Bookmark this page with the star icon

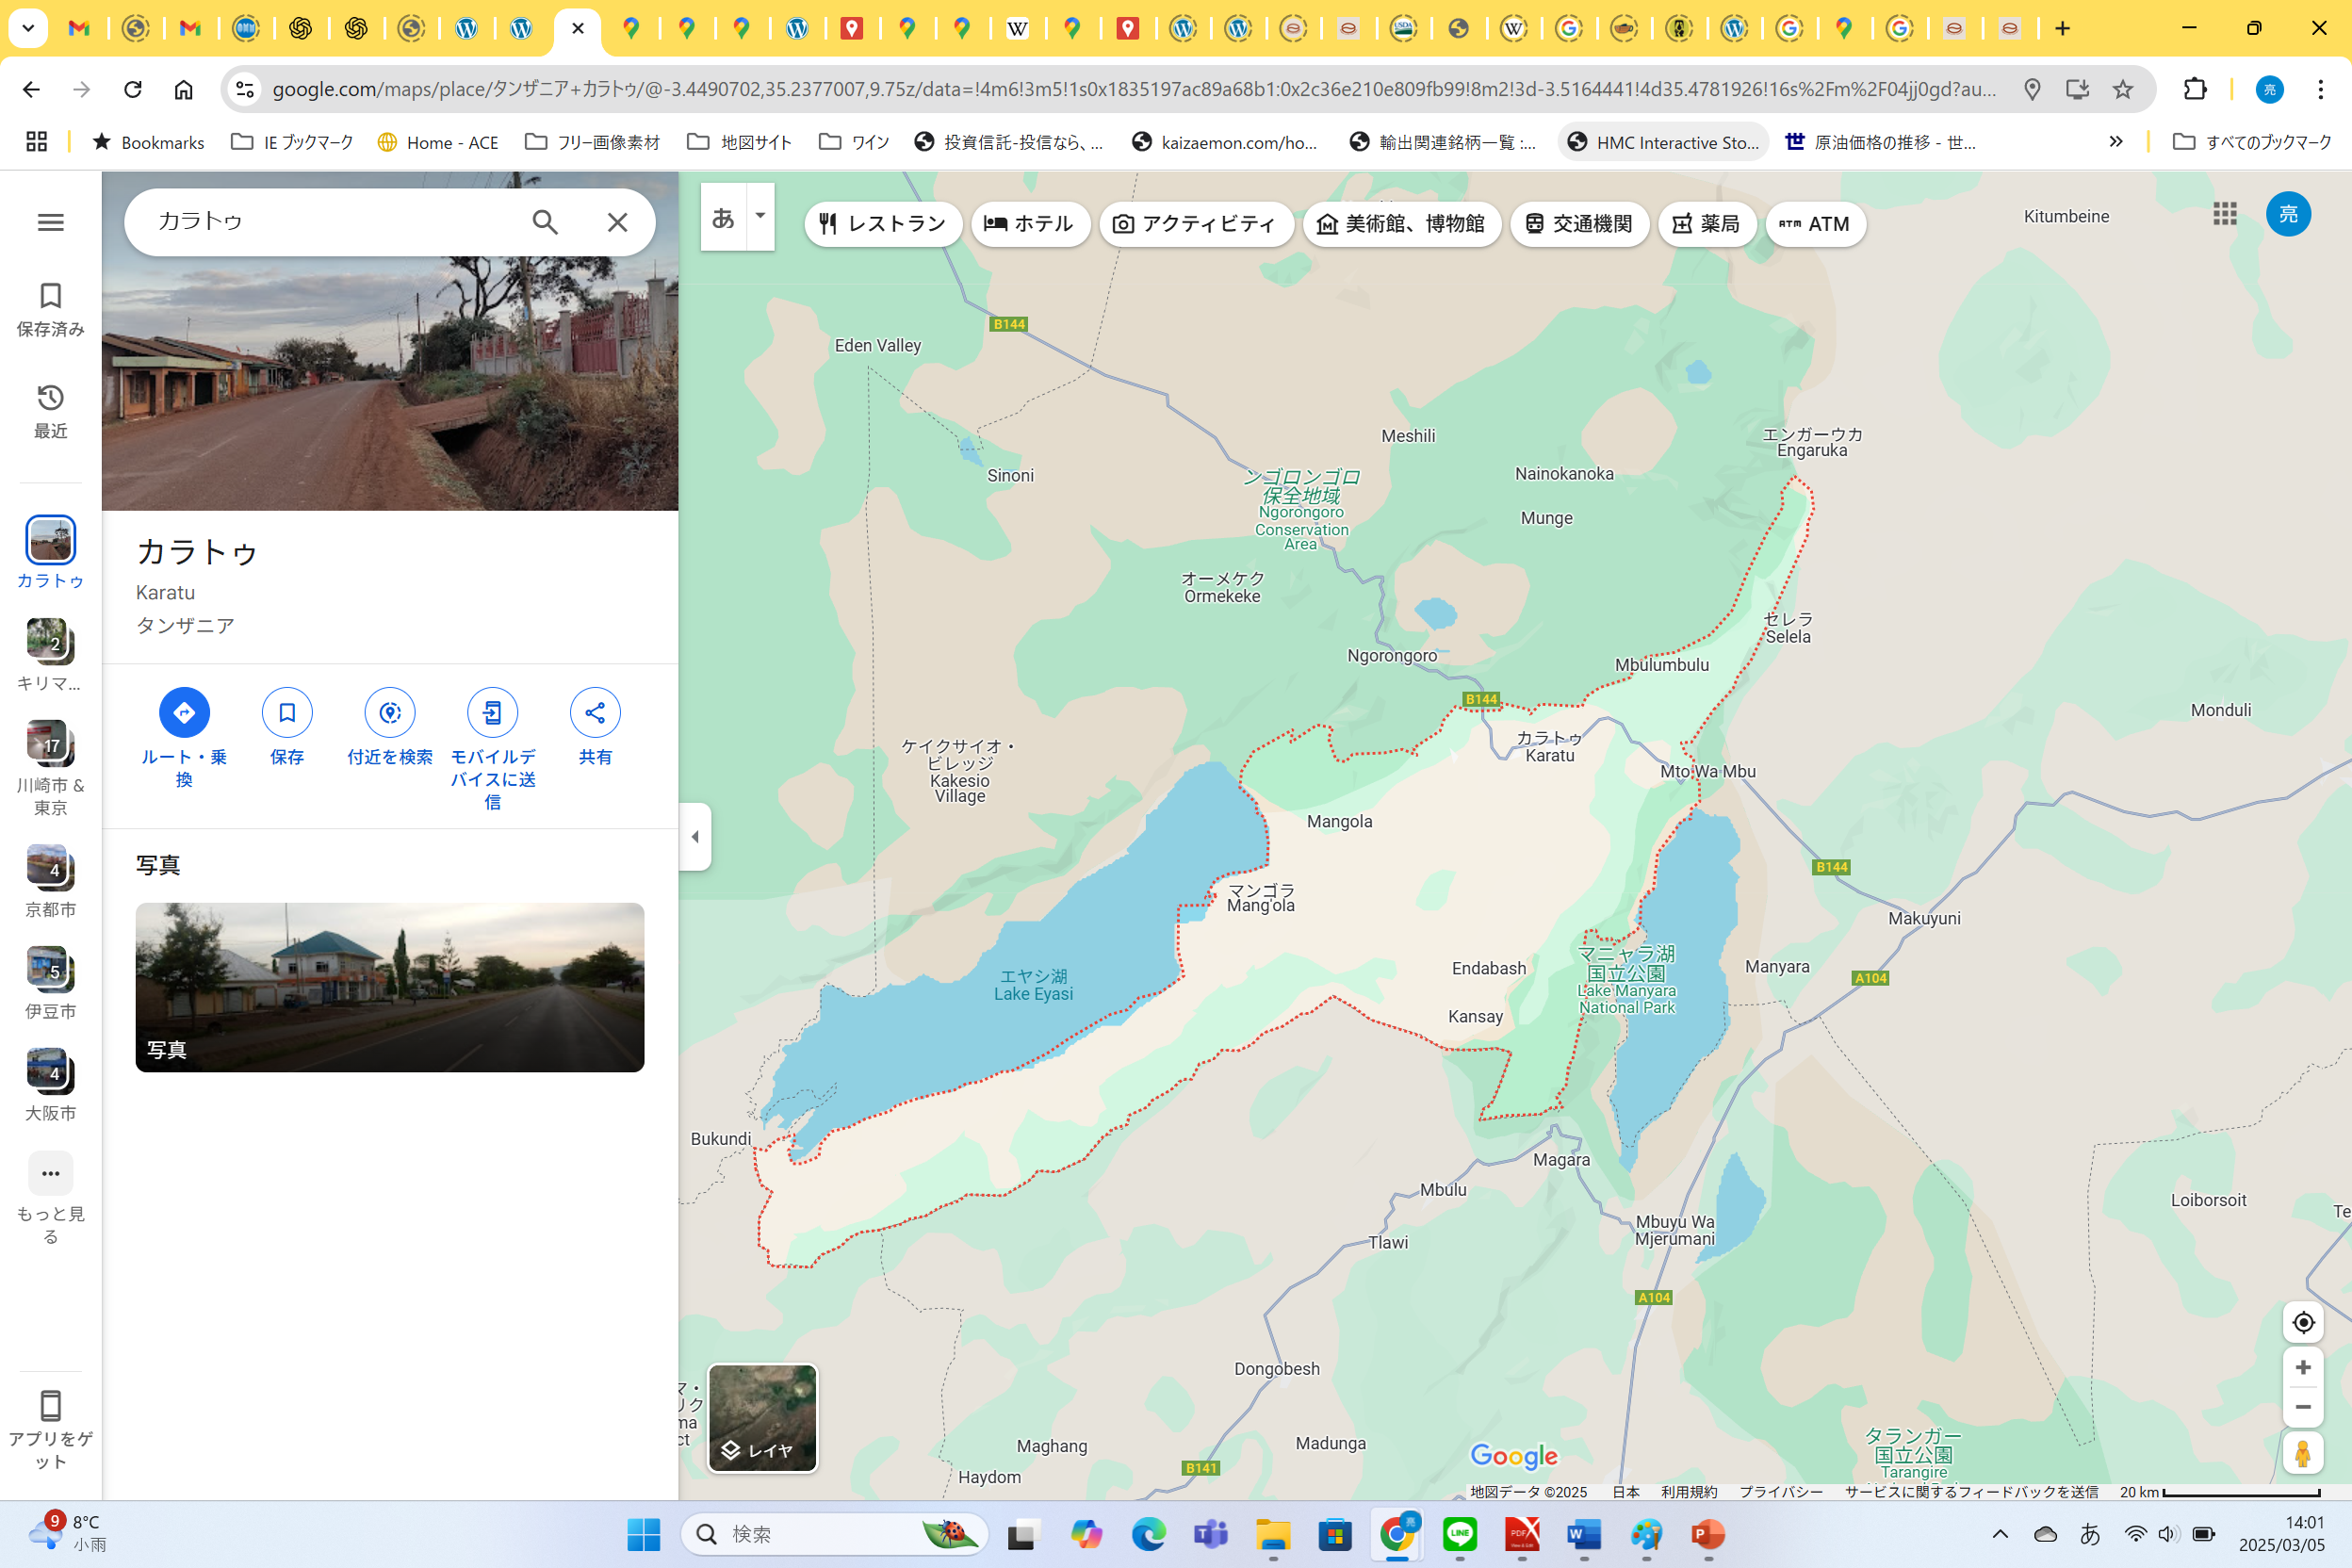2122,89
